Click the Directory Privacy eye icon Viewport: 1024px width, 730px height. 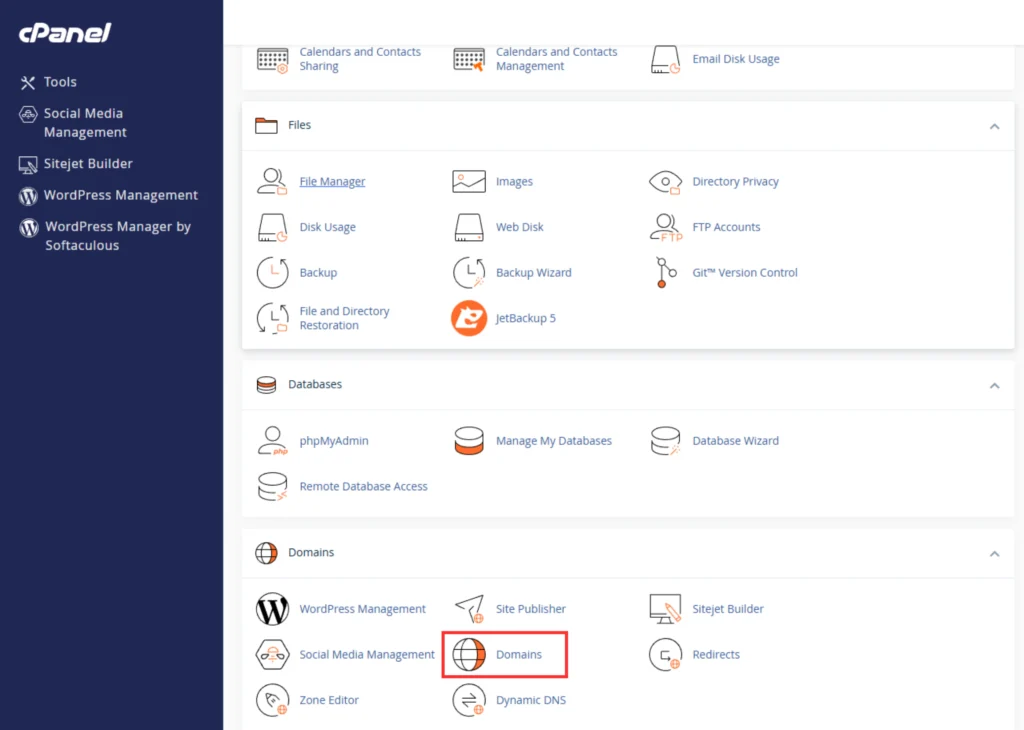(665, 182)
